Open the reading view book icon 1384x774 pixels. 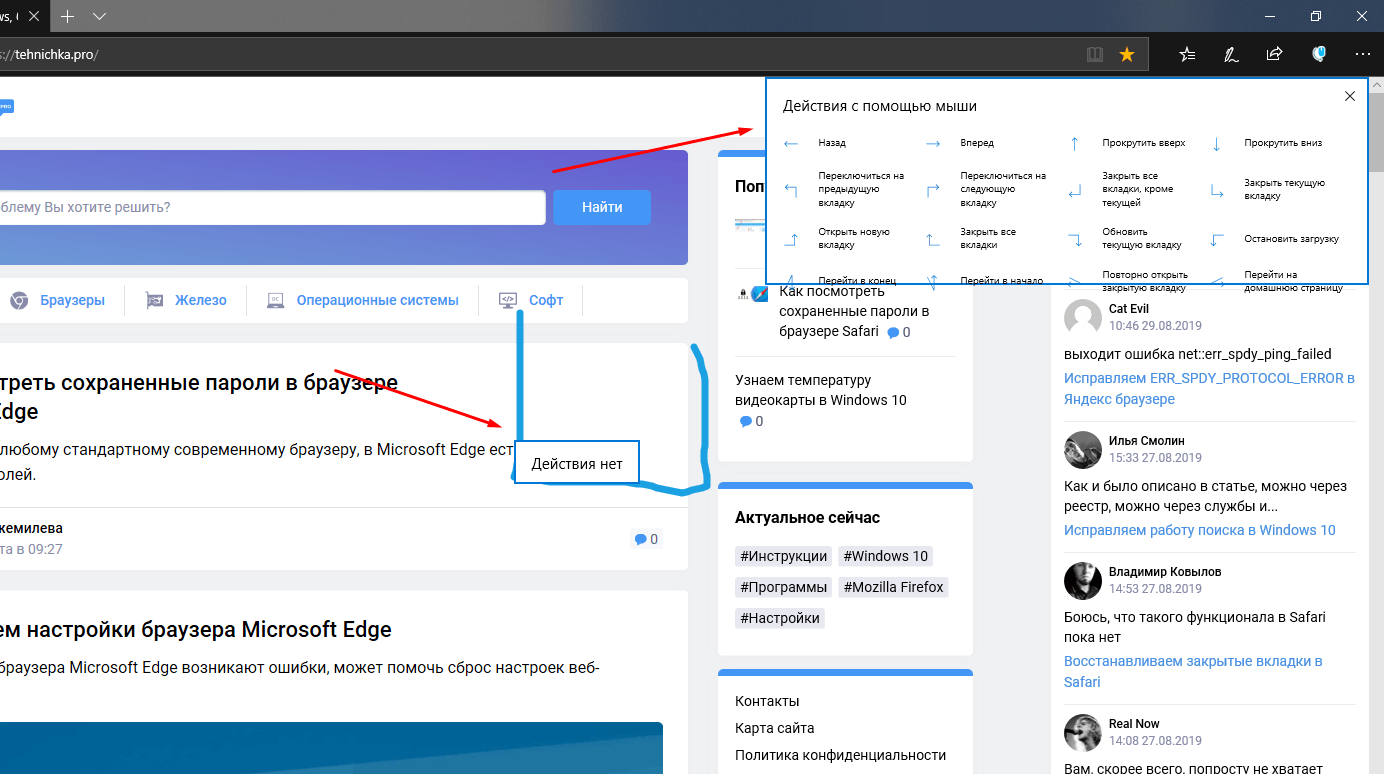(1095, 54)
